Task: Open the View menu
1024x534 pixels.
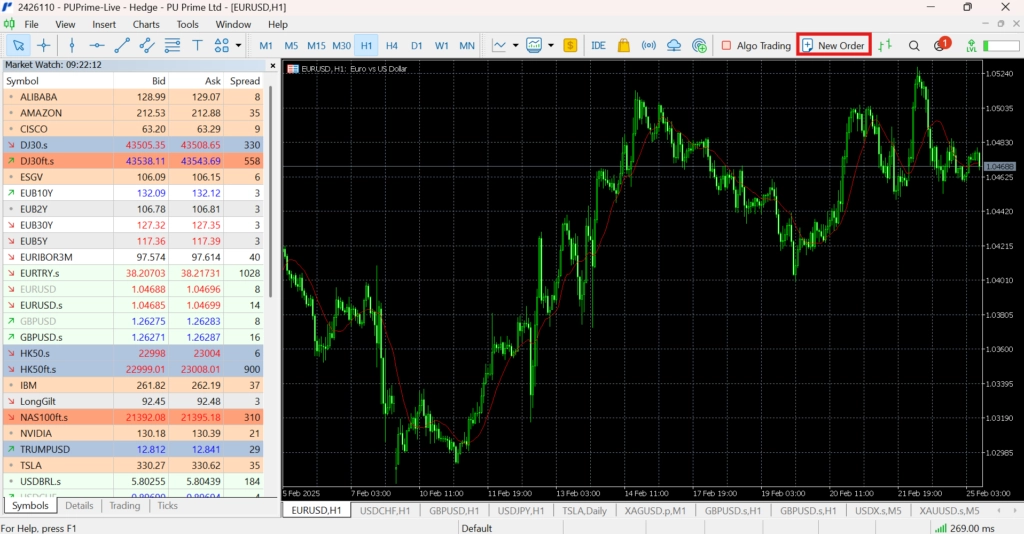Action: [65, 24]
